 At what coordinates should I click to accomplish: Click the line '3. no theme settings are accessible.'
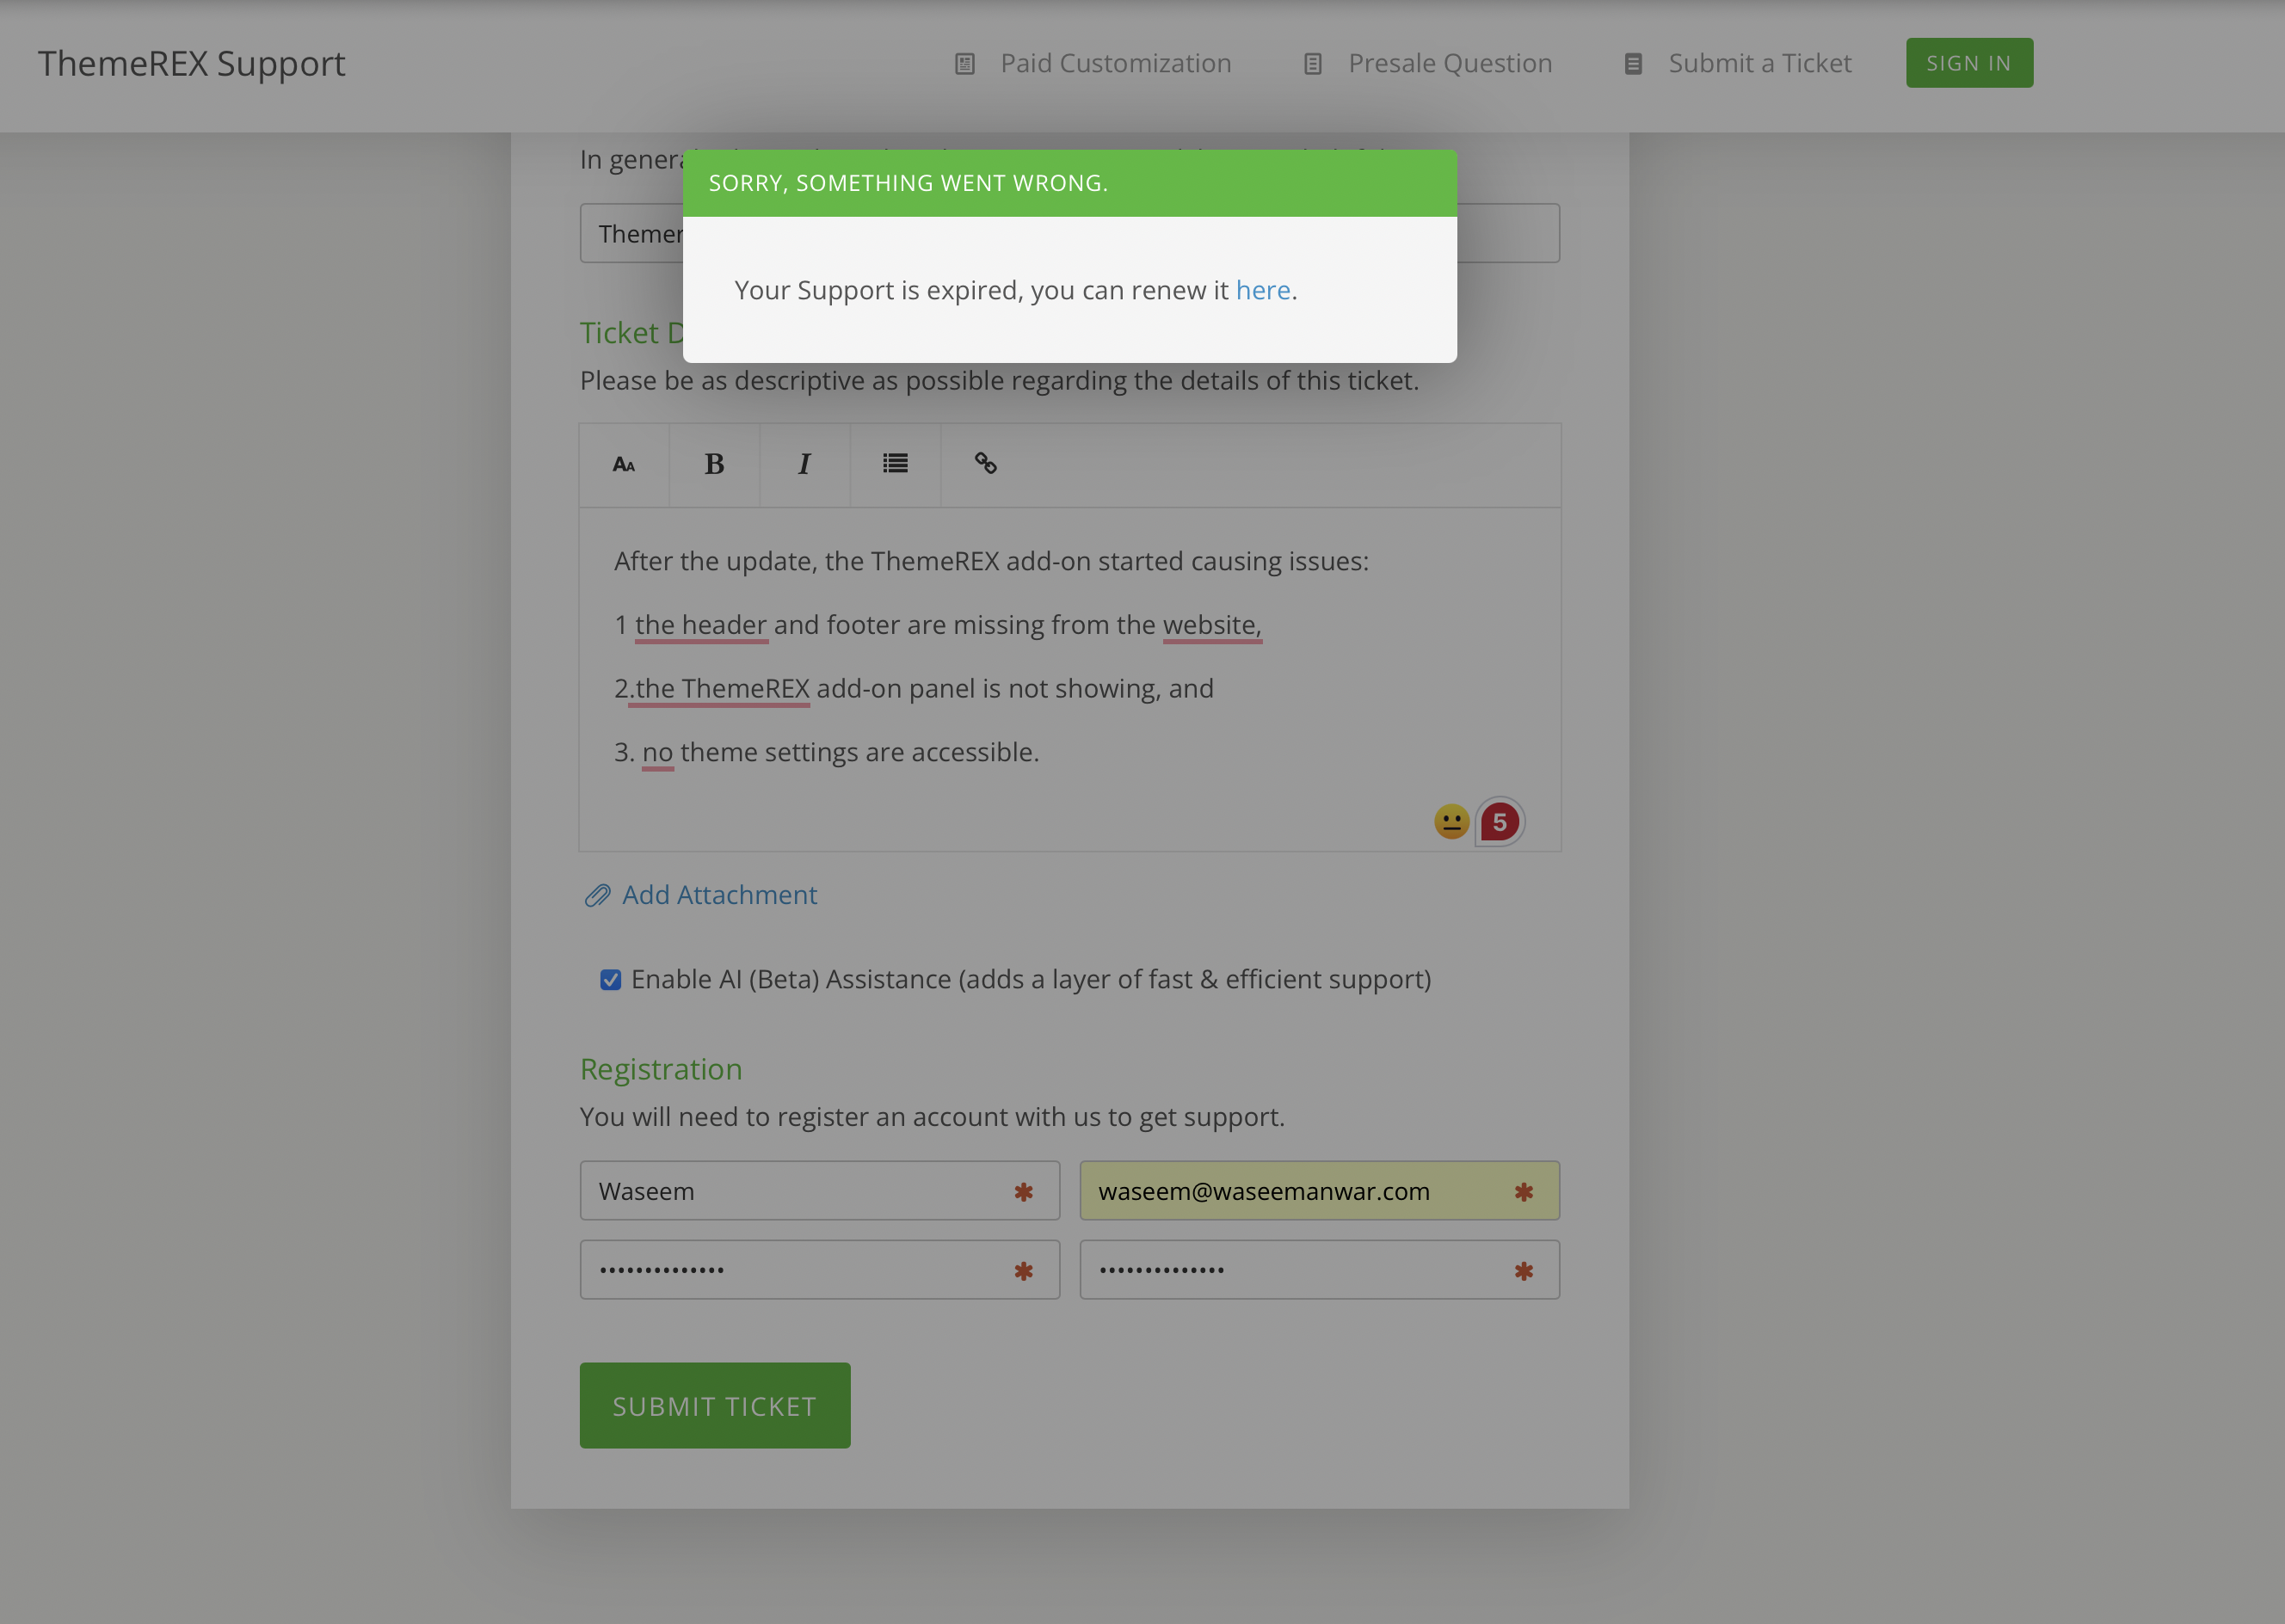click(827, 752)
